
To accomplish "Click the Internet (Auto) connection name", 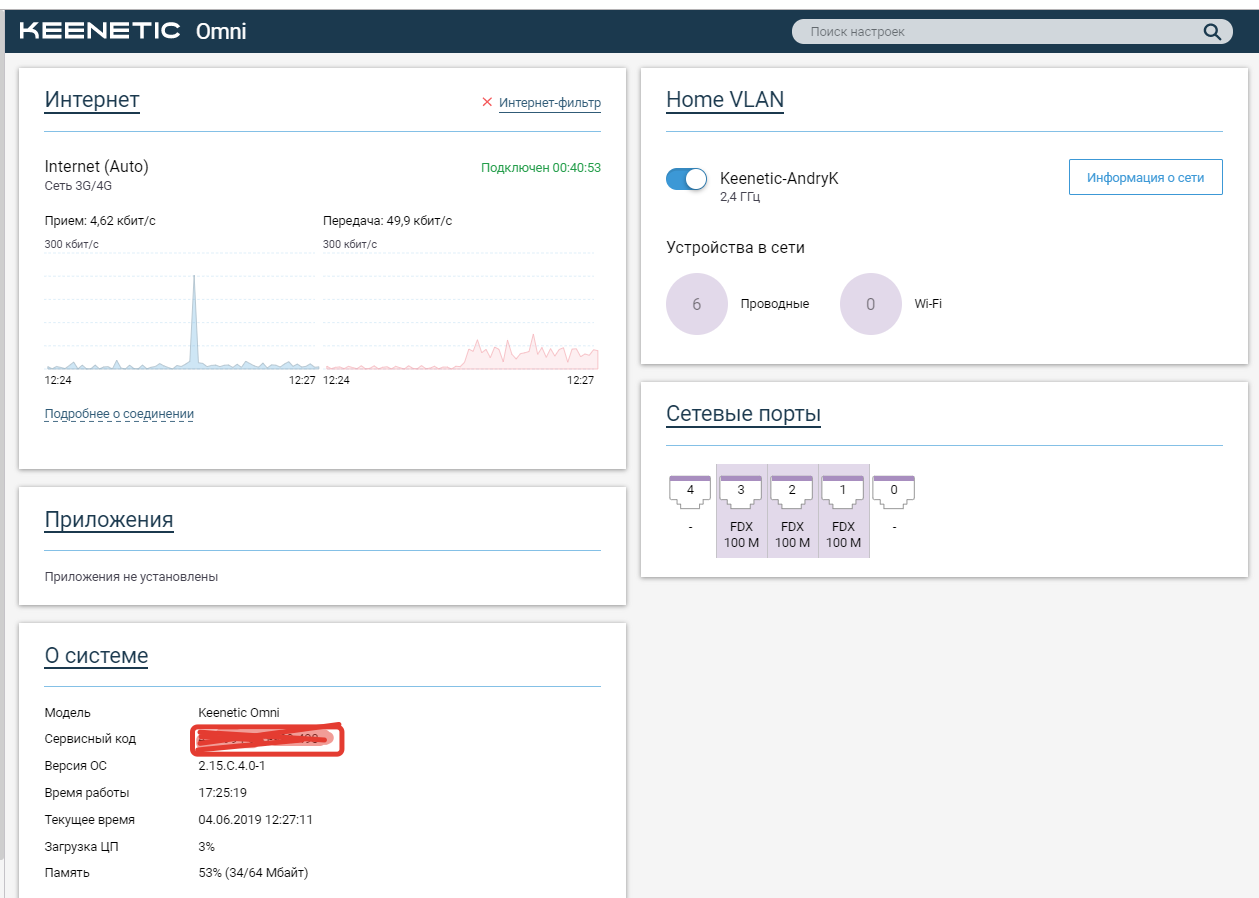I will (x=97, y=167).
